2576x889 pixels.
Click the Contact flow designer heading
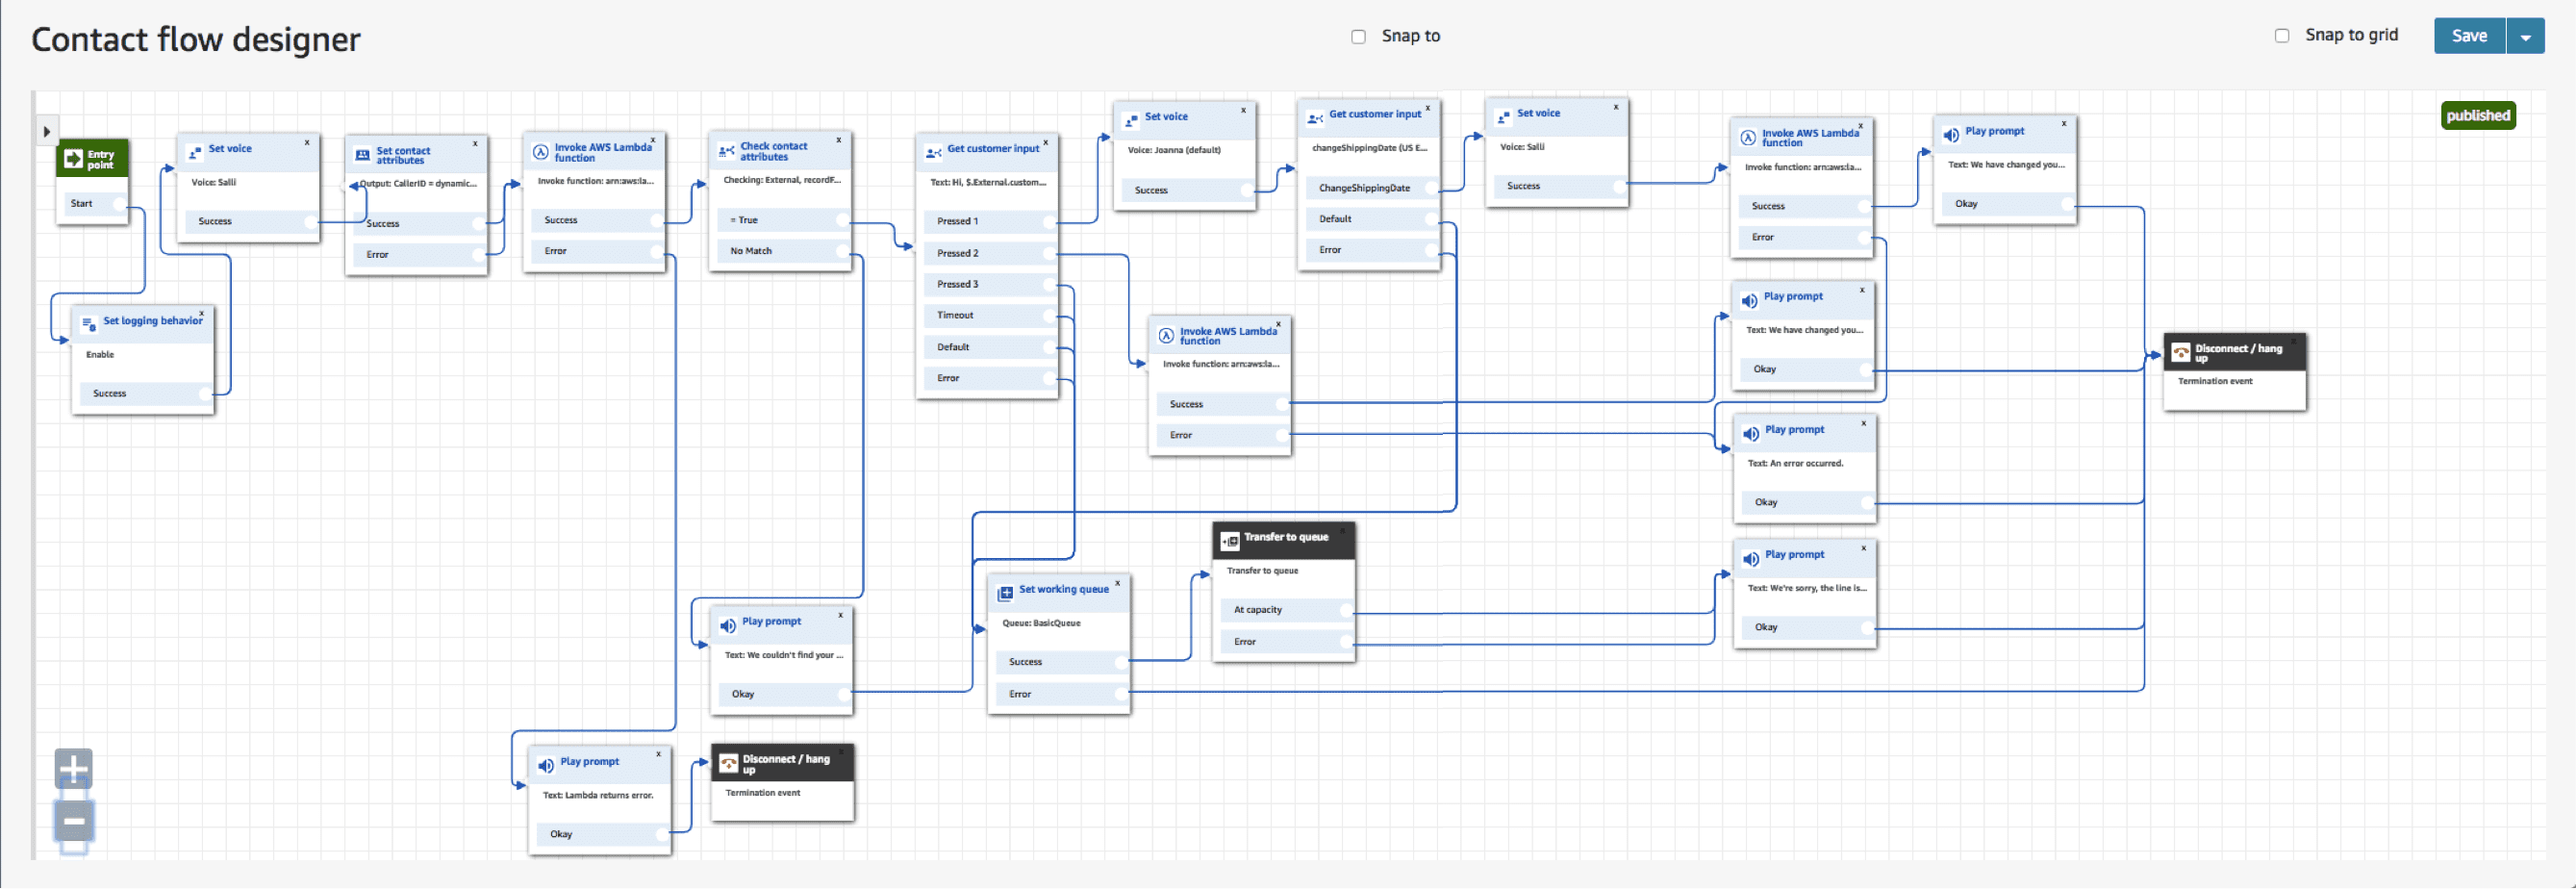[x=195, y=40]
